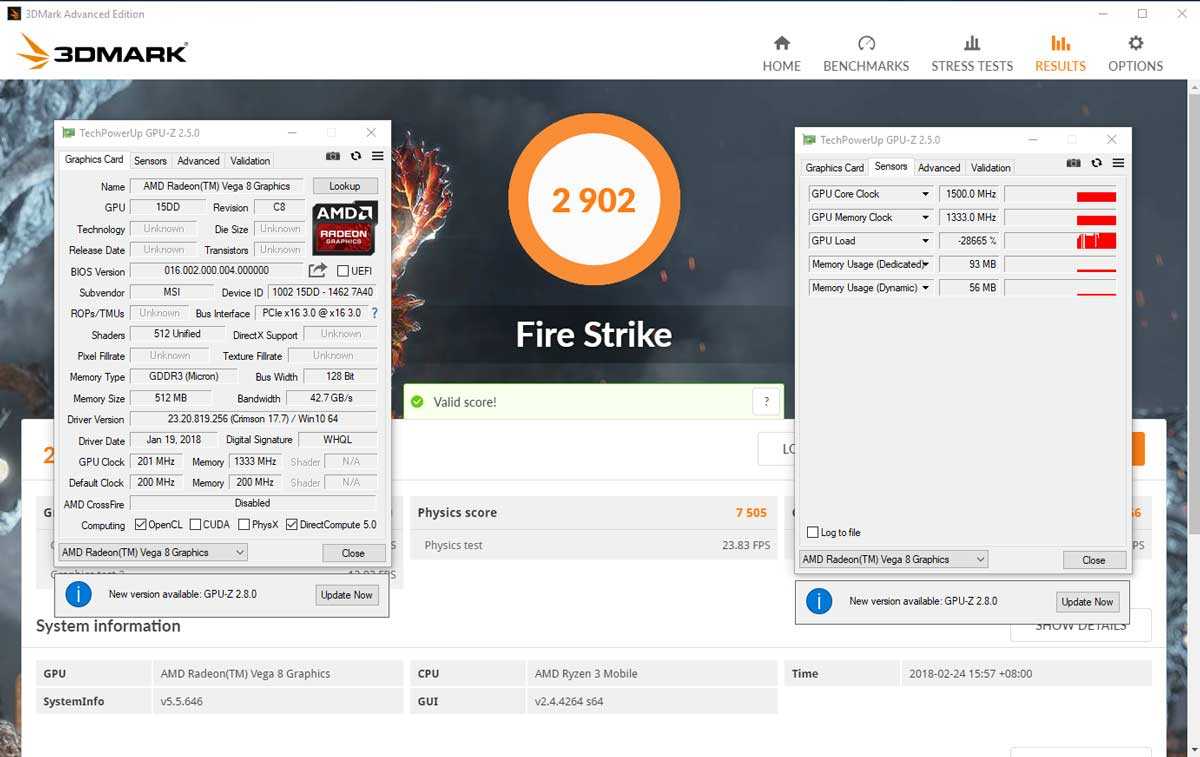Enable the Log to file checkbox
Viewport: 1200px width, 757px height.
[x=812, y=532]
